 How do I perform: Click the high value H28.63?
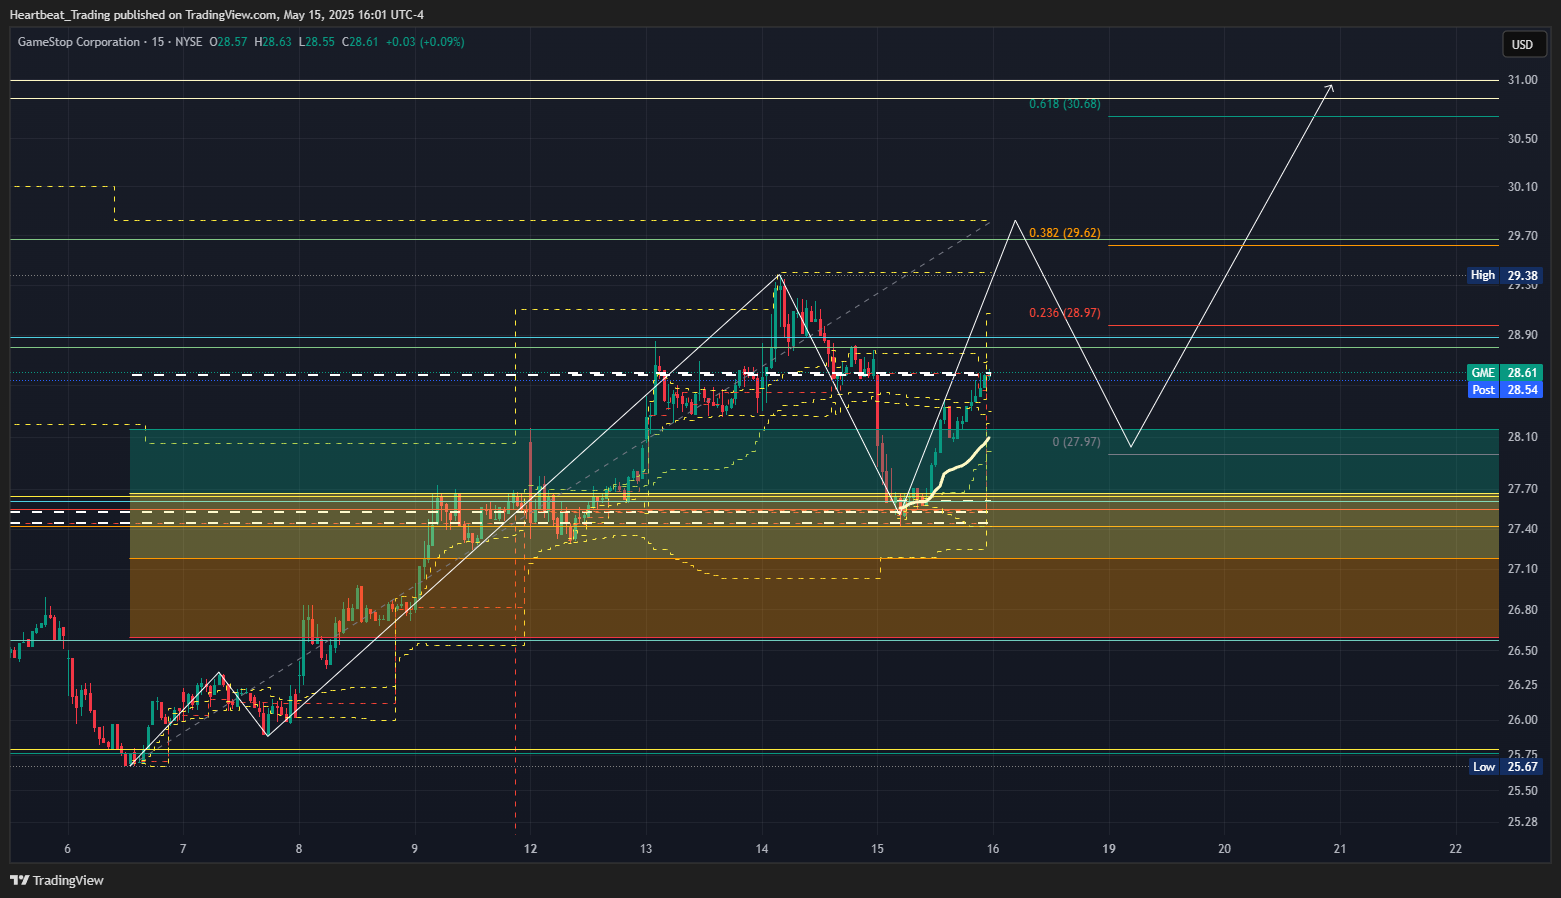pos(273,42)
